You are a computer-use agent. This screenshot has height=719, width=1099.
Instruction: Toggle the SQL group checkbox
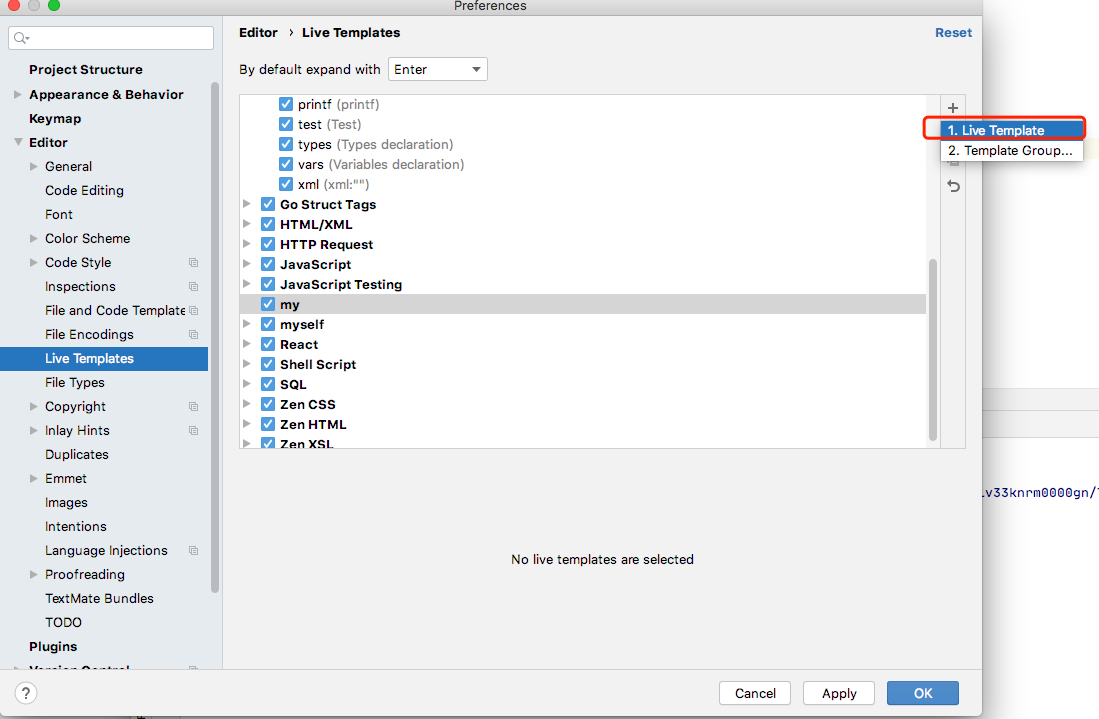268,384
